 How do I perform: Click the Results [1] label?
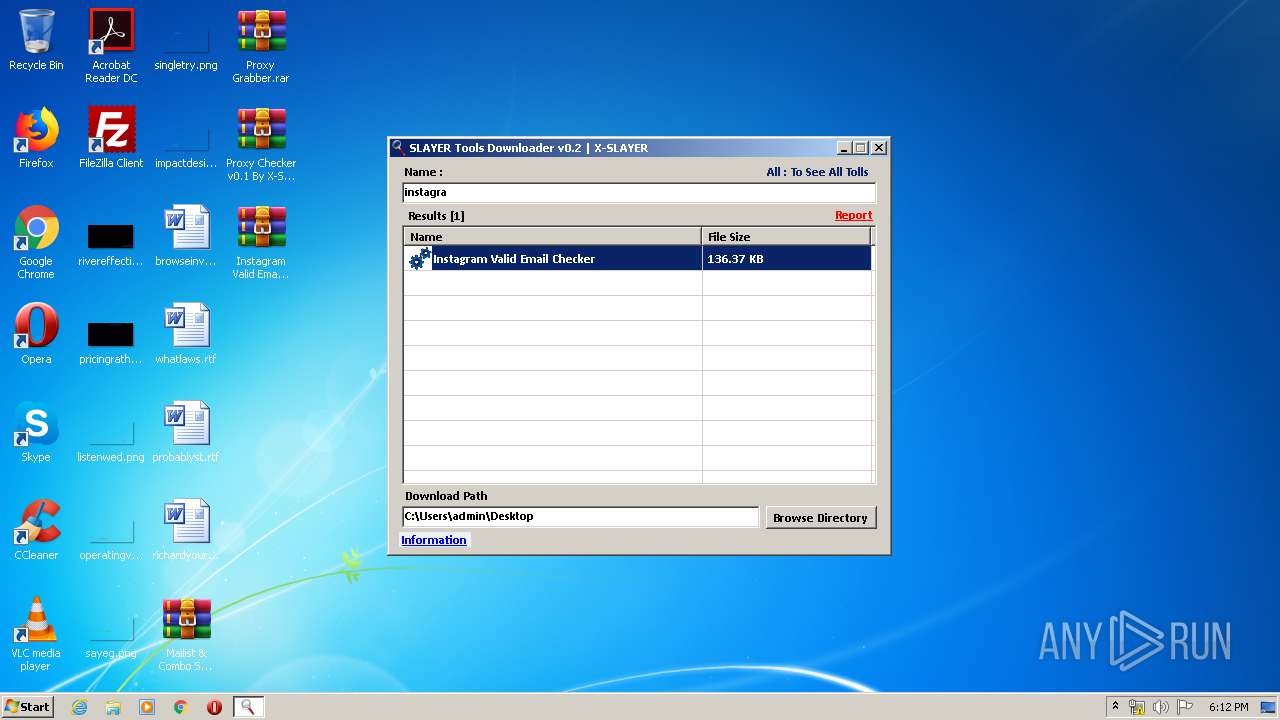click(x=436, y=216)
